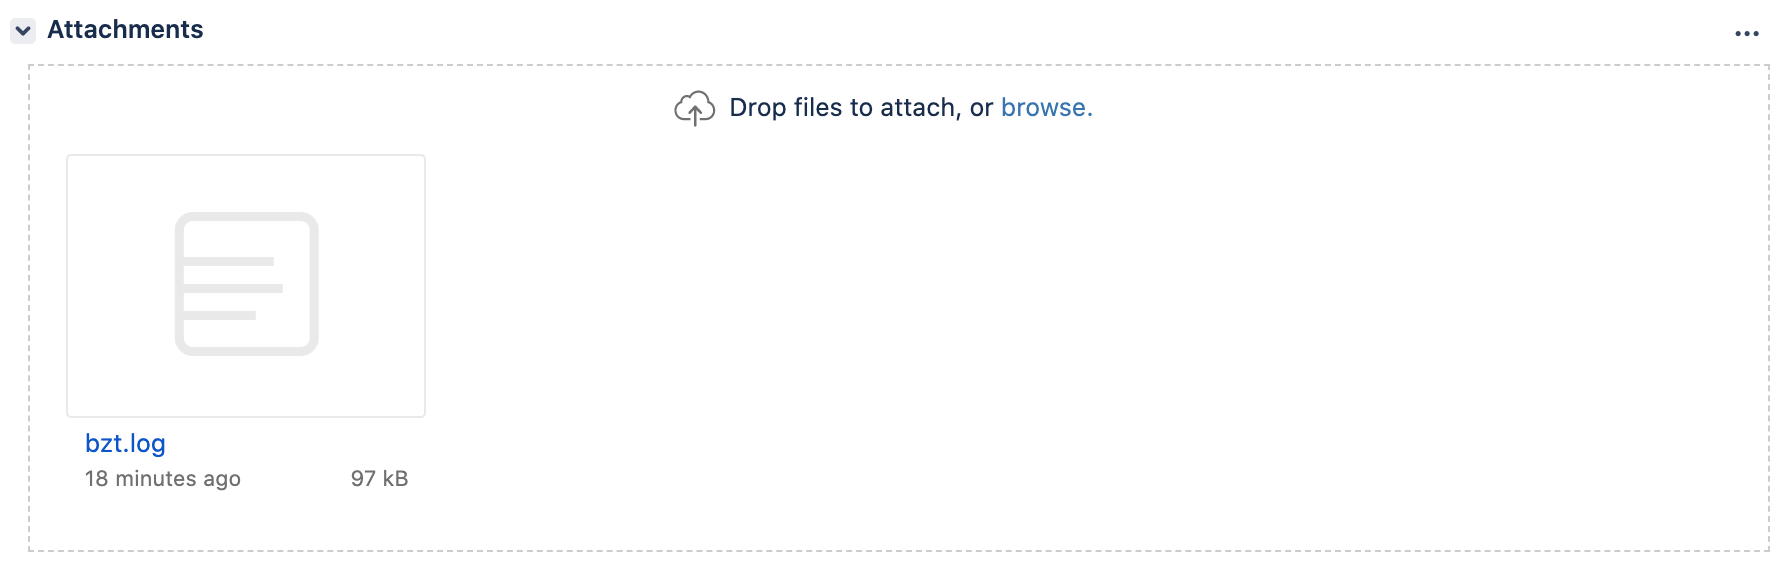Click the Attachments section heading

pyautogui.click(x=125, y=30)
